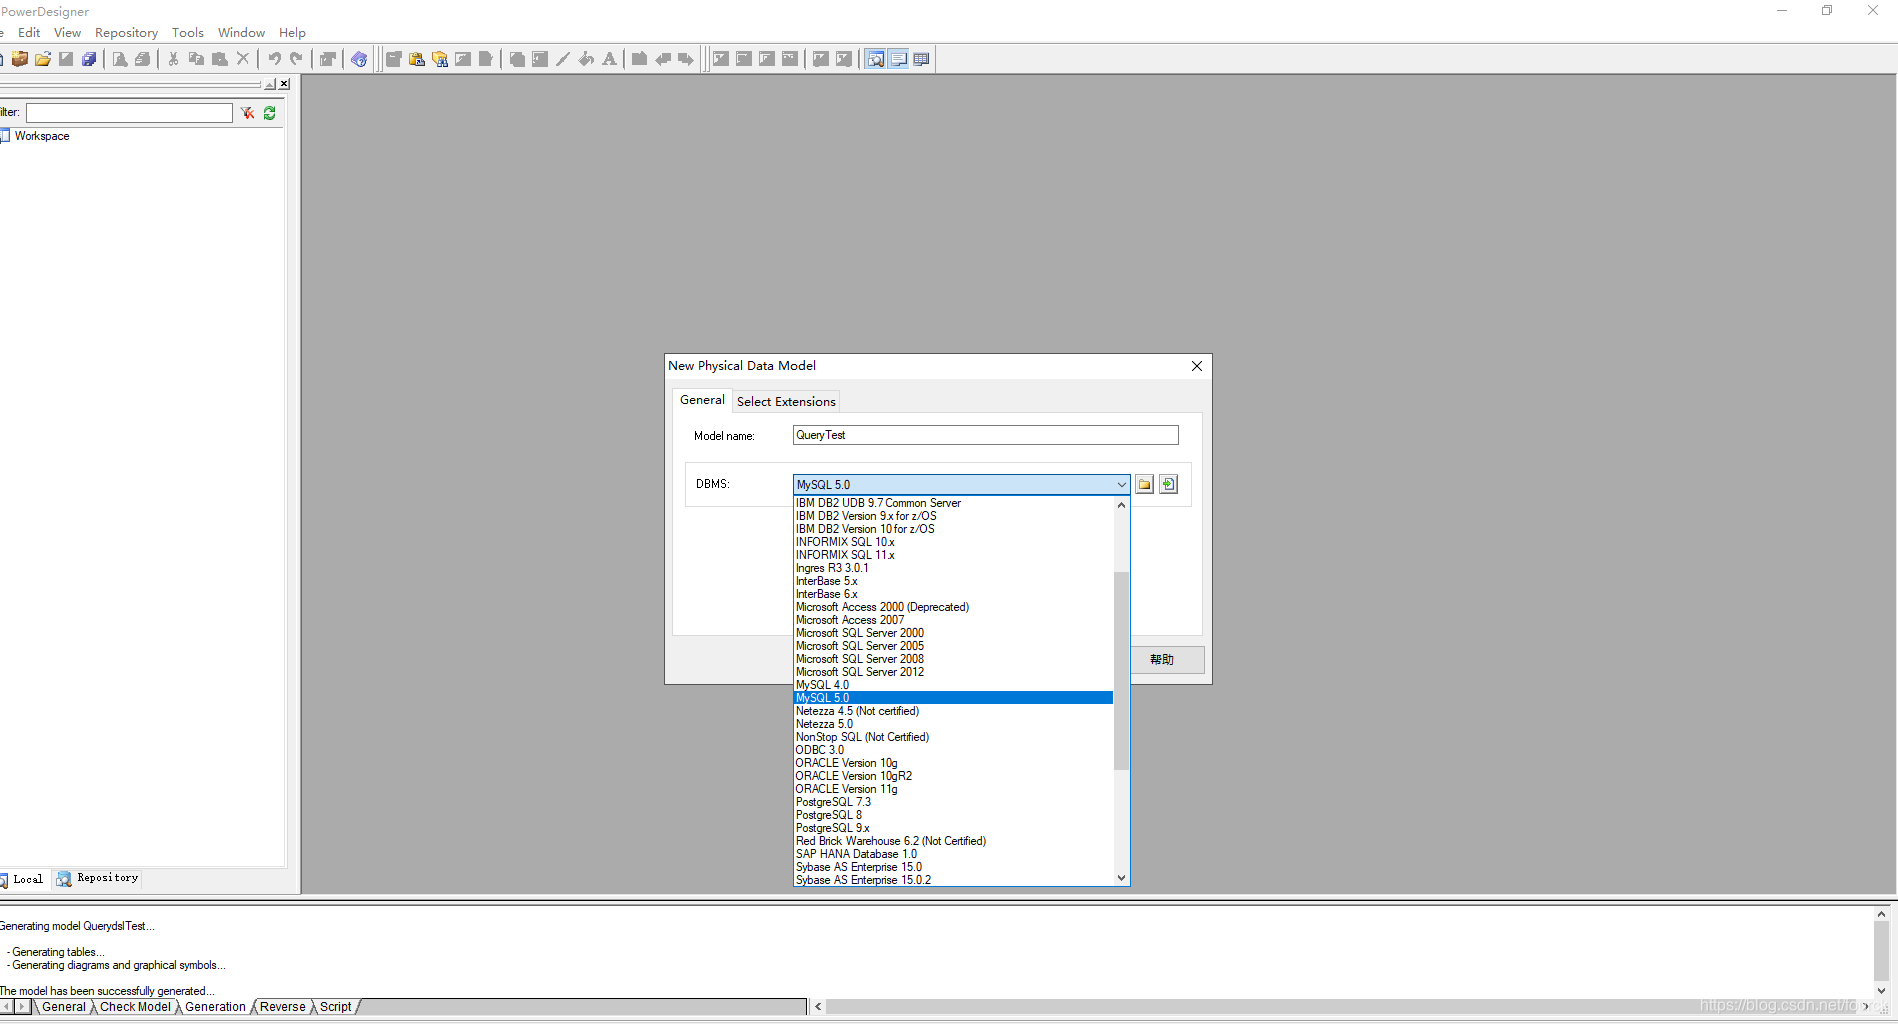Click the Open folder toolbar icon
The width and height of the screenshot is (1898, 1024).
(43, 59)
